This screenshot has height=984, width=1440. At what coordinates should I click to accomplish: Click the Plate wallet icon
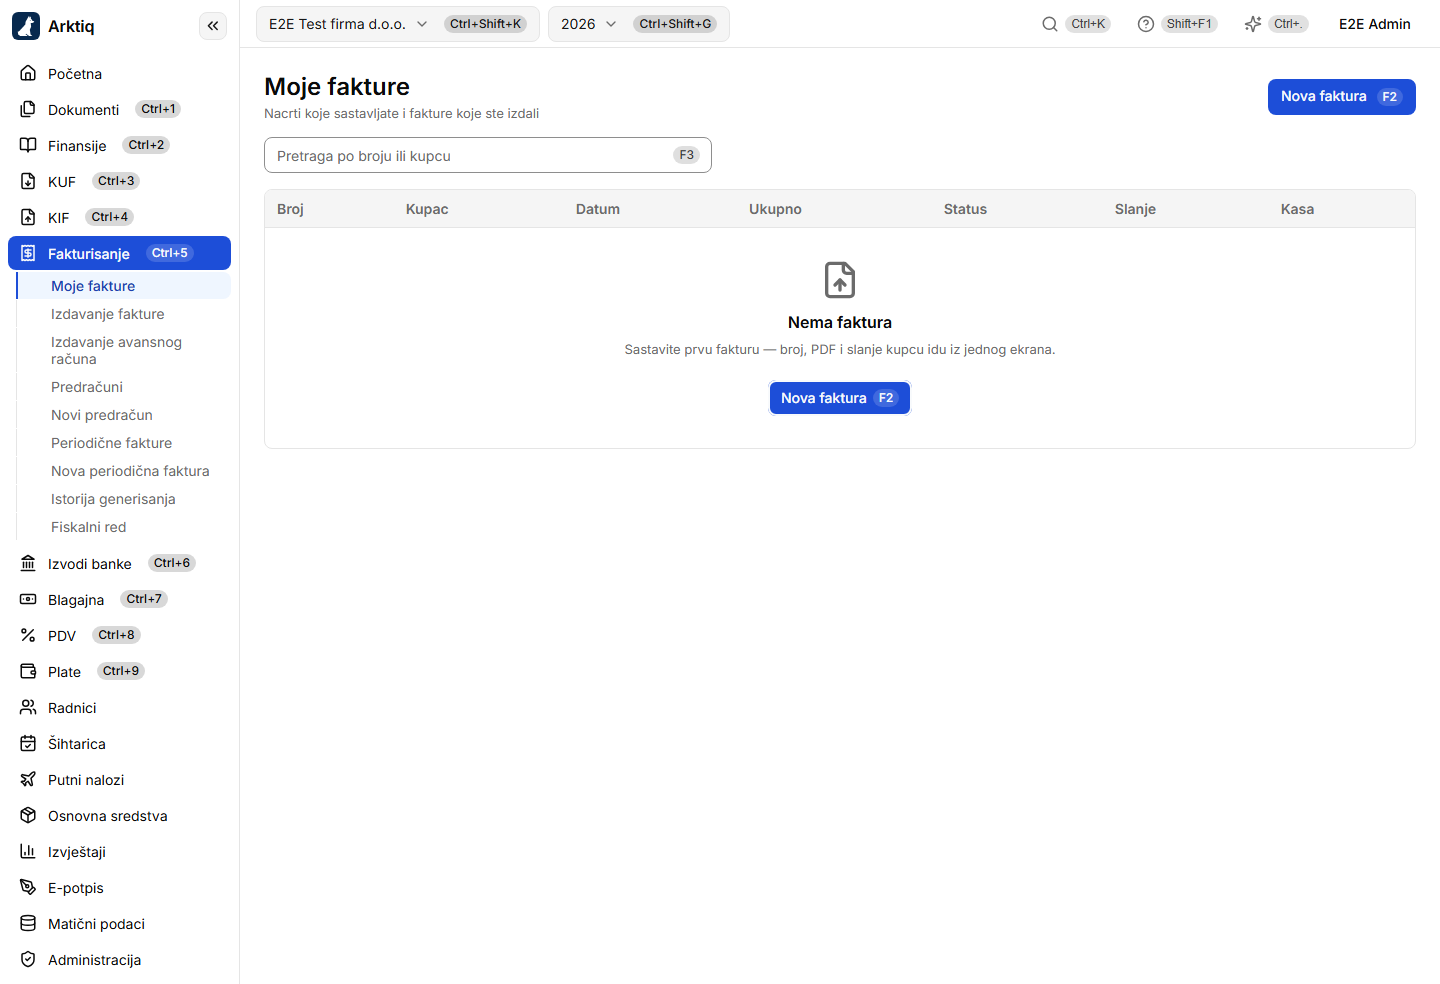pos(28,671)
